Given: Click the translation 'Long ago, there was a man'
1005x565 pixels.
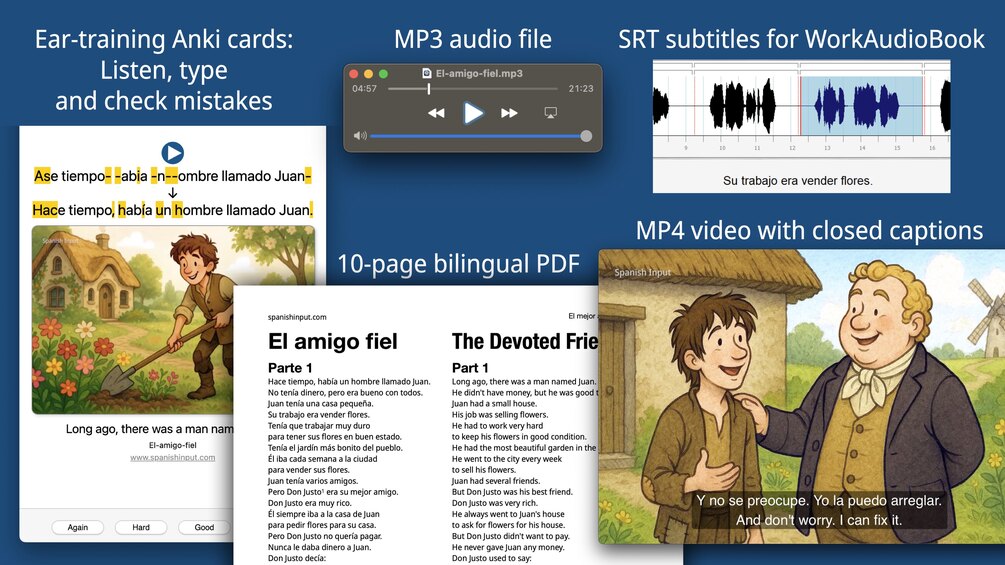Looking at the screenshot, I should point(150,429).
